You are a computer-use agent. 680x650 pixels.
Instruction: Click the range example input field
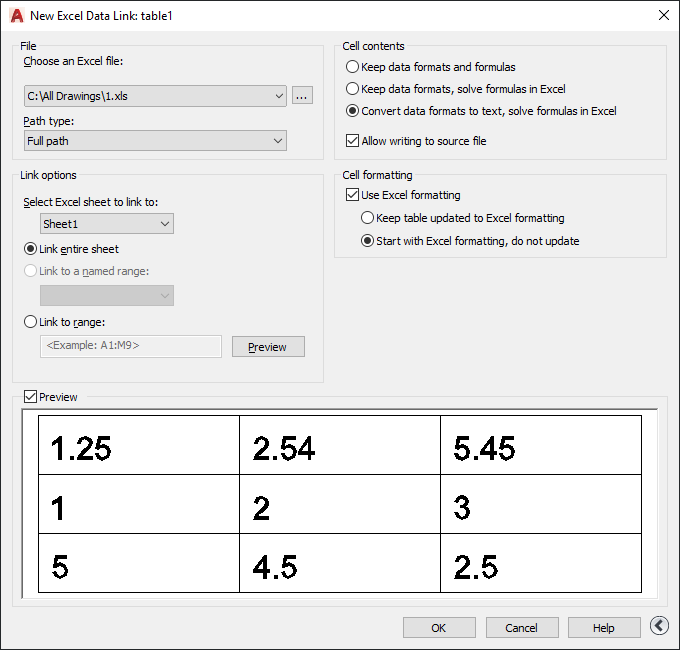click(131, 346)
